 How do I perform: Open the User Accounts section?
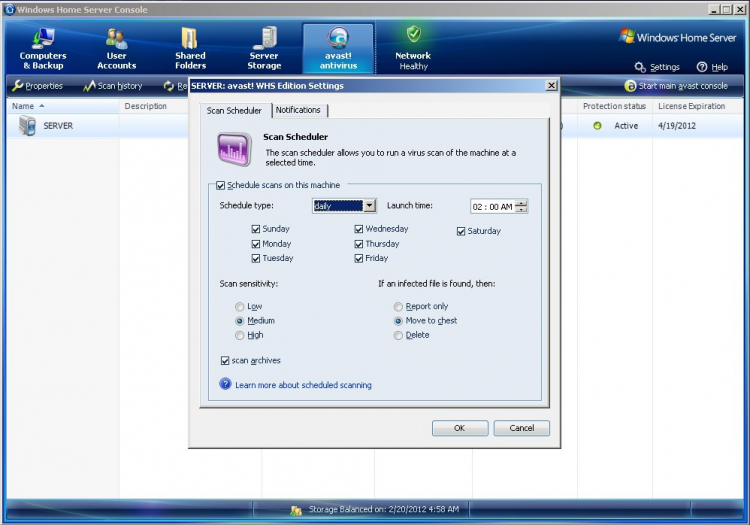116,48
